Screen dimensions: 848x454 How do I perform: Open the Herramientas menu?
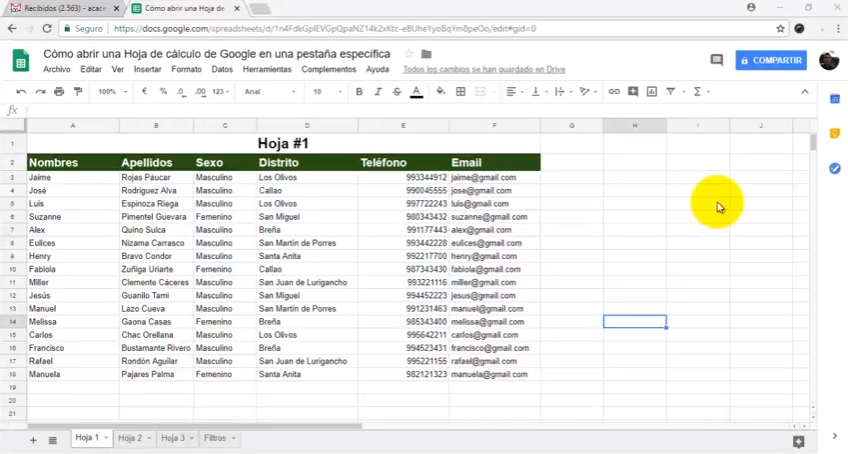267,69
